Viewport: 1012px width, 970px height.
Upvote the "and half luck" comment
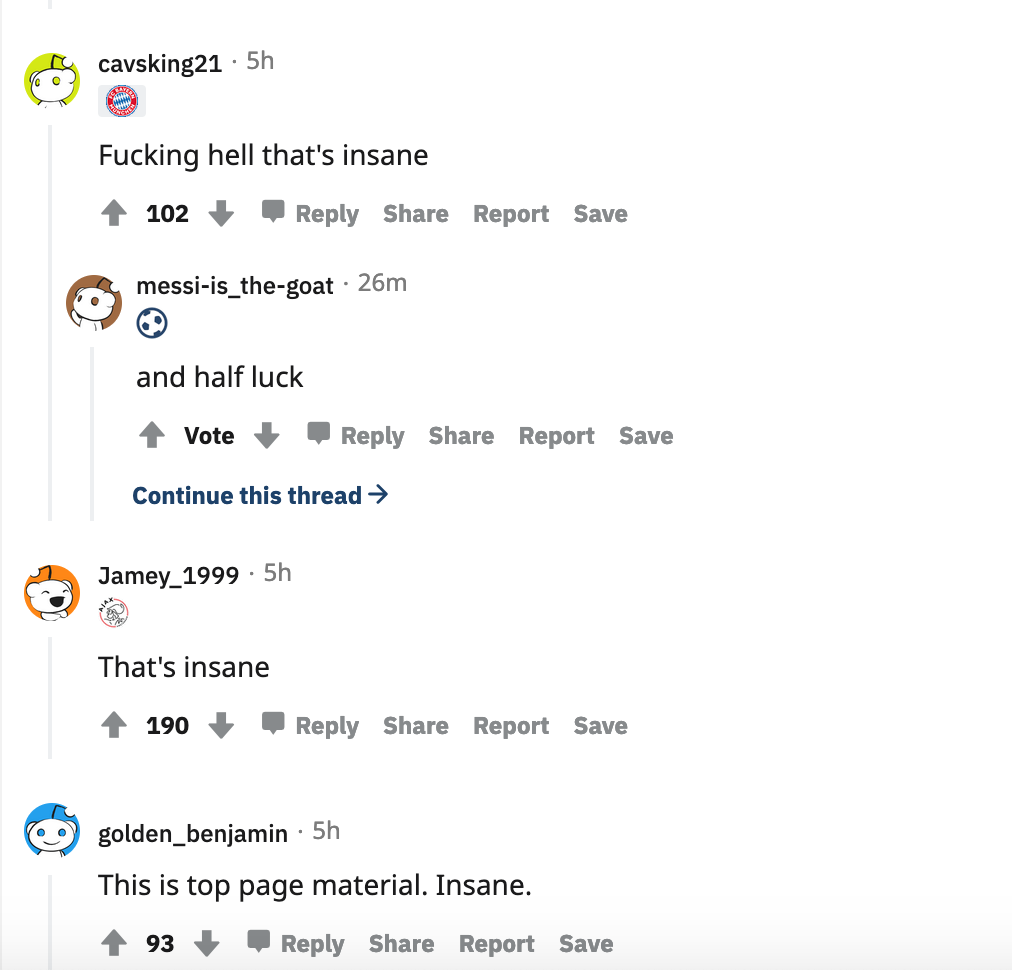click(x=152, y=436)
